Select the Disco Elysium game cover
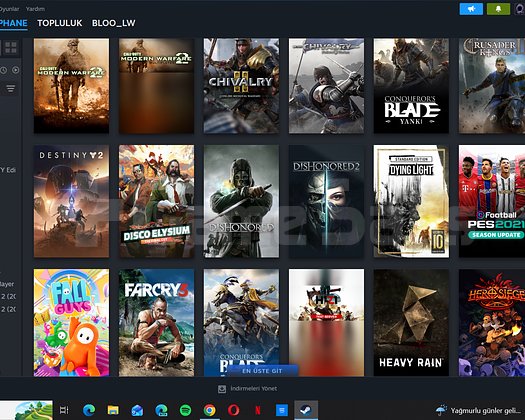This screenshot has height=420, width=525. tap(156, 201)
